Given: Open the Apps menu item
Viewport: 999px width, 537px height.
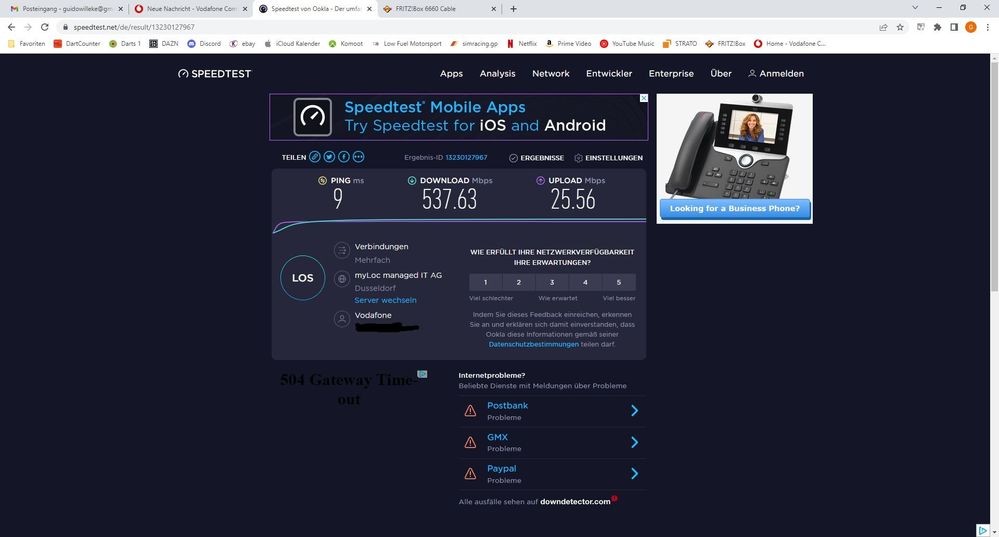Looking at the screenshot, I should pyautogui.click(x=451, y=74).
